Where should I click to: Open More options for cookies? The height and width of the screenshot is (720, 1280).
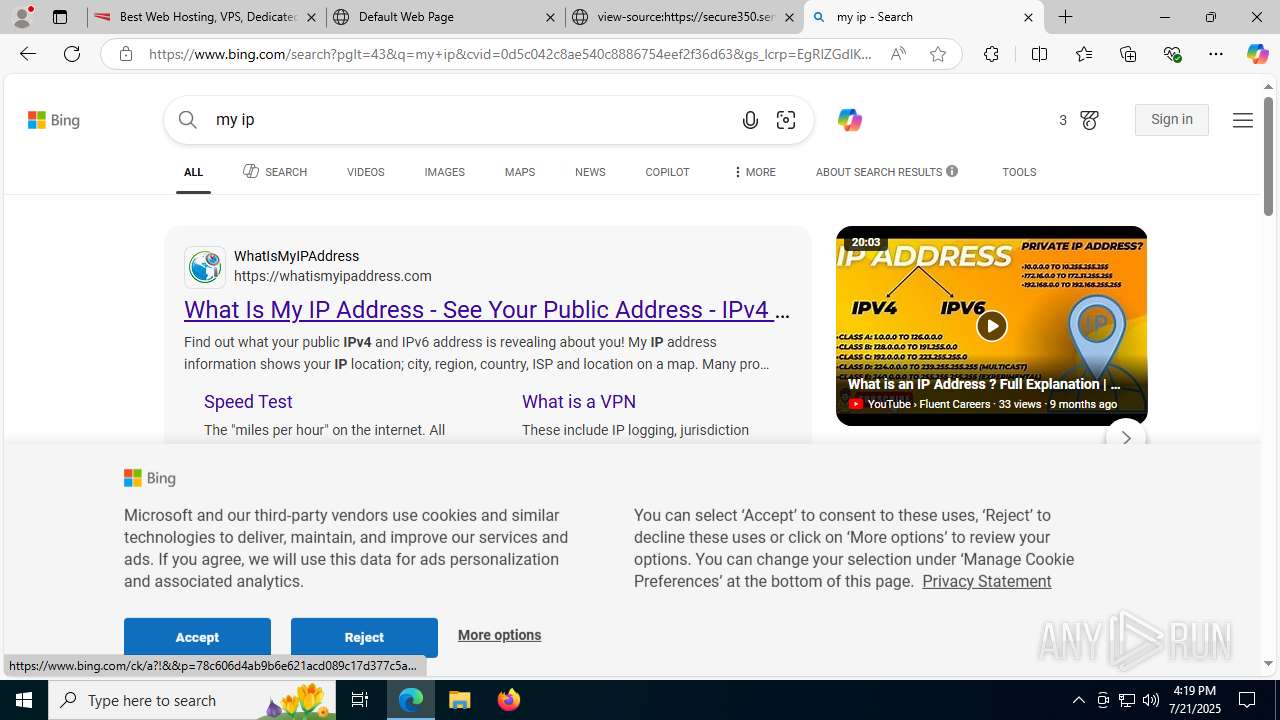(x=499, y=635)
